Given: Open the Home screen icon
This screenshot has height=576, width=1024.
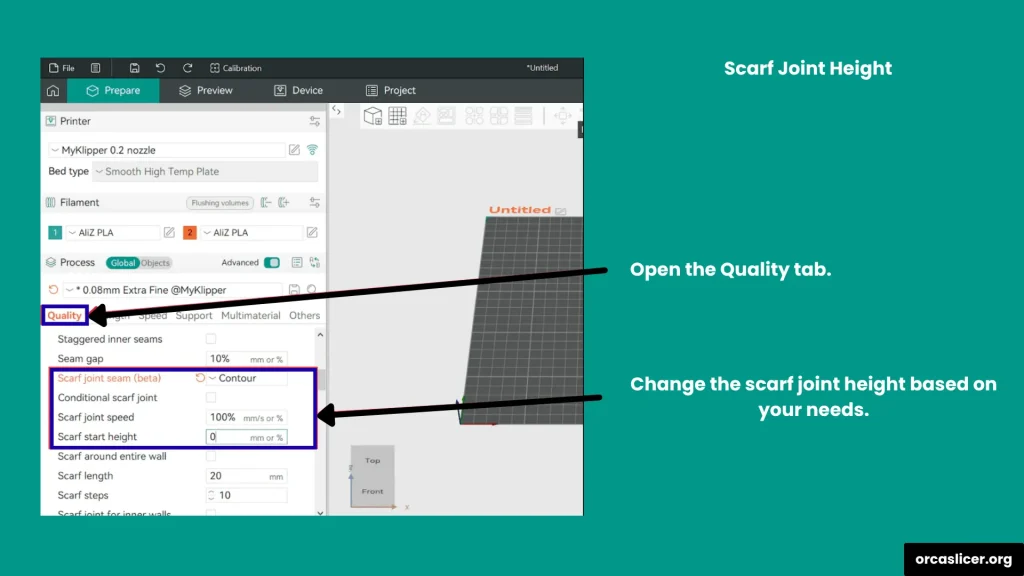Looking at the screenshot, I should tap(53, 91).
